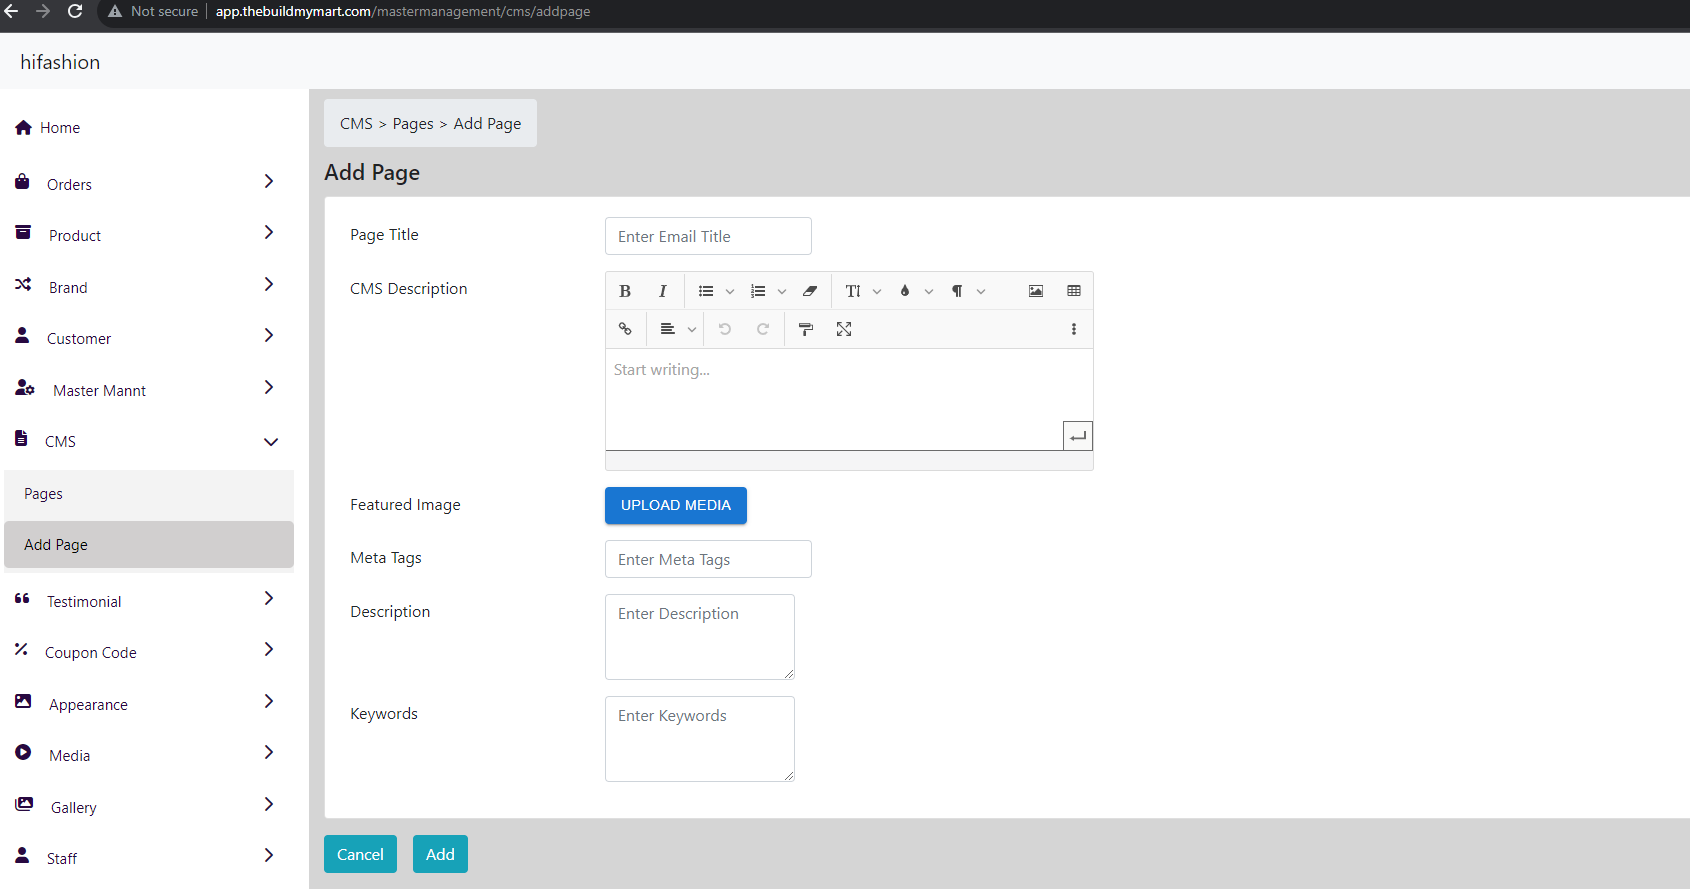Viewport: 1690px width, 889px height.
Task: Expand the paragraph format dropdown arrow
Action: tap(981, 292)
